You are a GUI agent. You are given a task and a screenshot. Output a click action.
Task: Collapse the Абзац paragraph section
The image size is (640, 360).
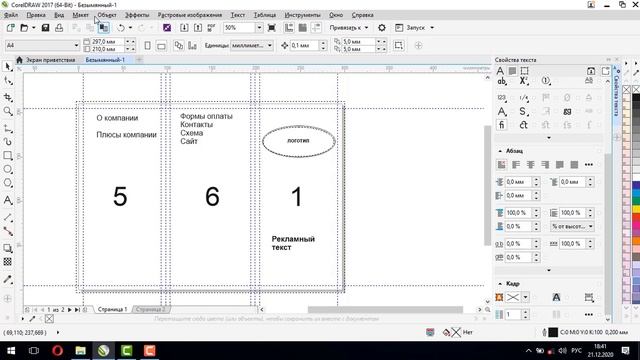pyautogui.click(x=500, y=151)
